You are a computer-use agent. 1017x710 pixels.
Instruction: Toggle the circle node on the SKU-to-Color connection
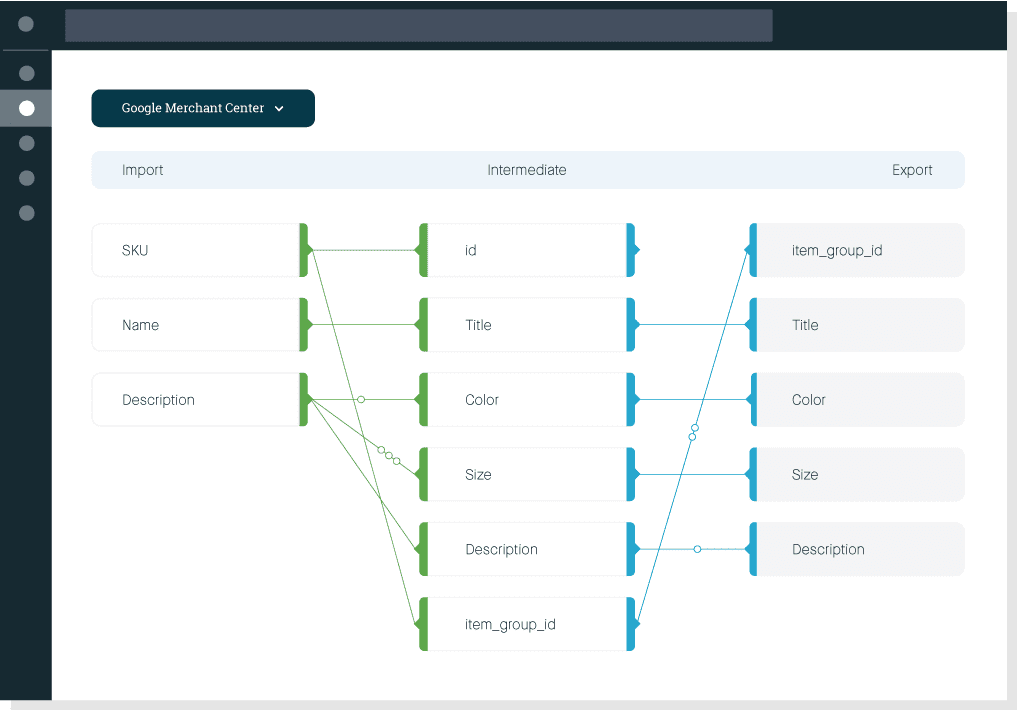pyautogui.click(x=360, y=399)
